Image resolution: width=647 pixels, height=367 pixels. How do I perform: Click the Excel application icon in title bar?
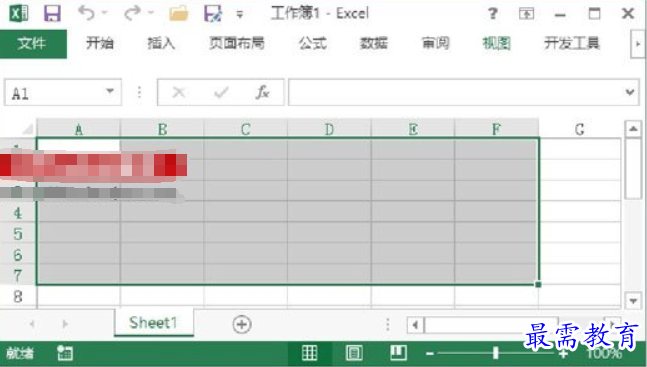19,14
